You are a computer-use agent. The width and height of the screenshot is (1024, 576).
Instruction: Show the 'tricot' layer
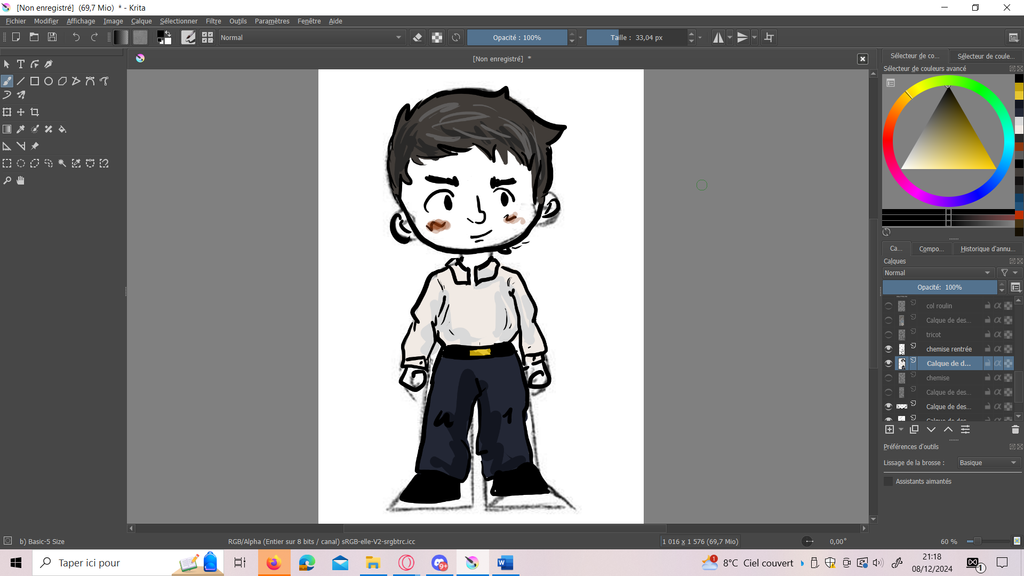coord(888,335)
